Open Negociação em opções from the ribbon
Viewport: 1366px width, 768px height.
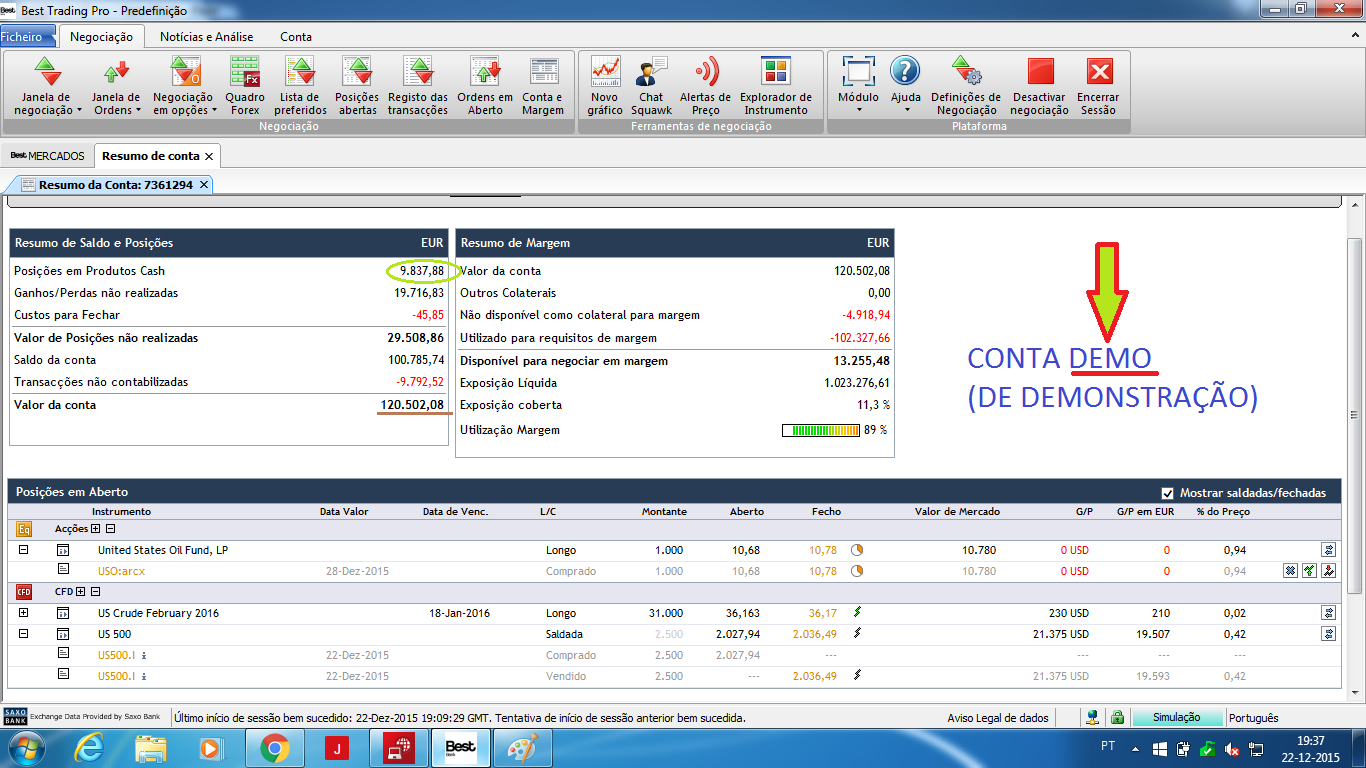[x=185, y=86]
